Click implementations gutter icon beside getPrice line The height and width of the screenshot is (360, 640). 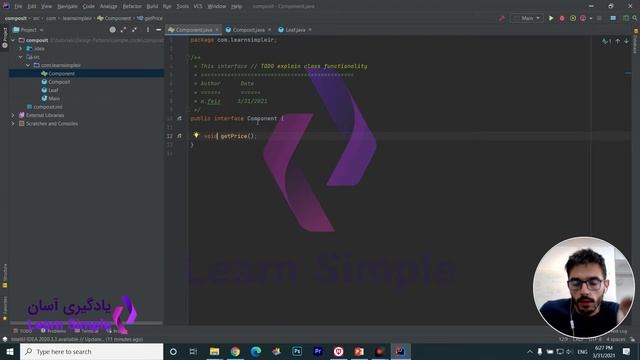pos(179,136)
